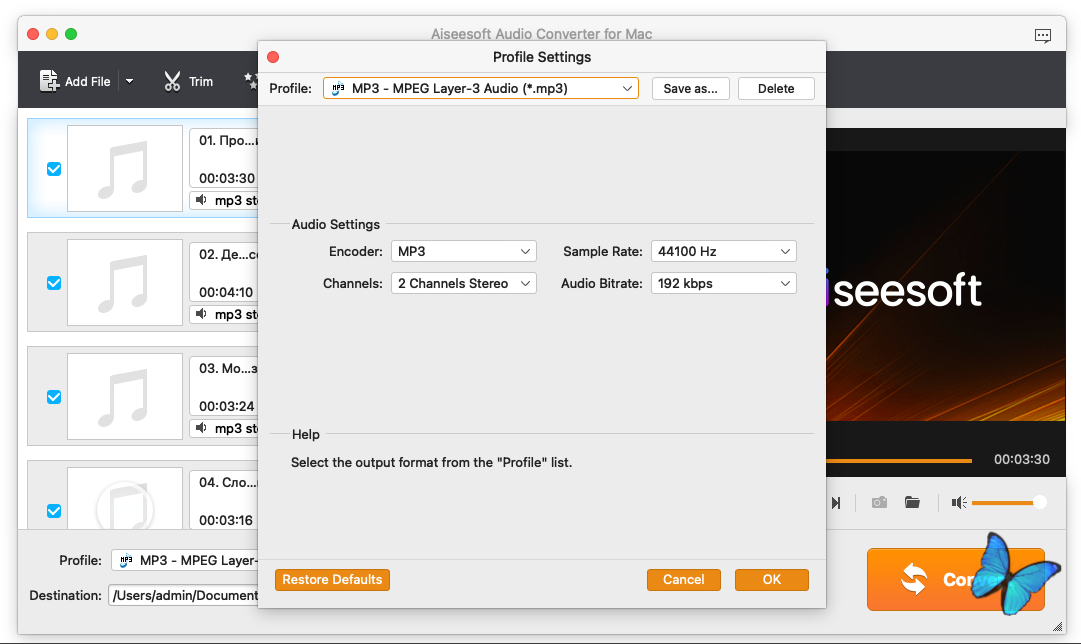The height and width of the screenshot is (644, 1081).
Task: Open the Profile dropdown in Profile Settings
Action: point(481,88)
